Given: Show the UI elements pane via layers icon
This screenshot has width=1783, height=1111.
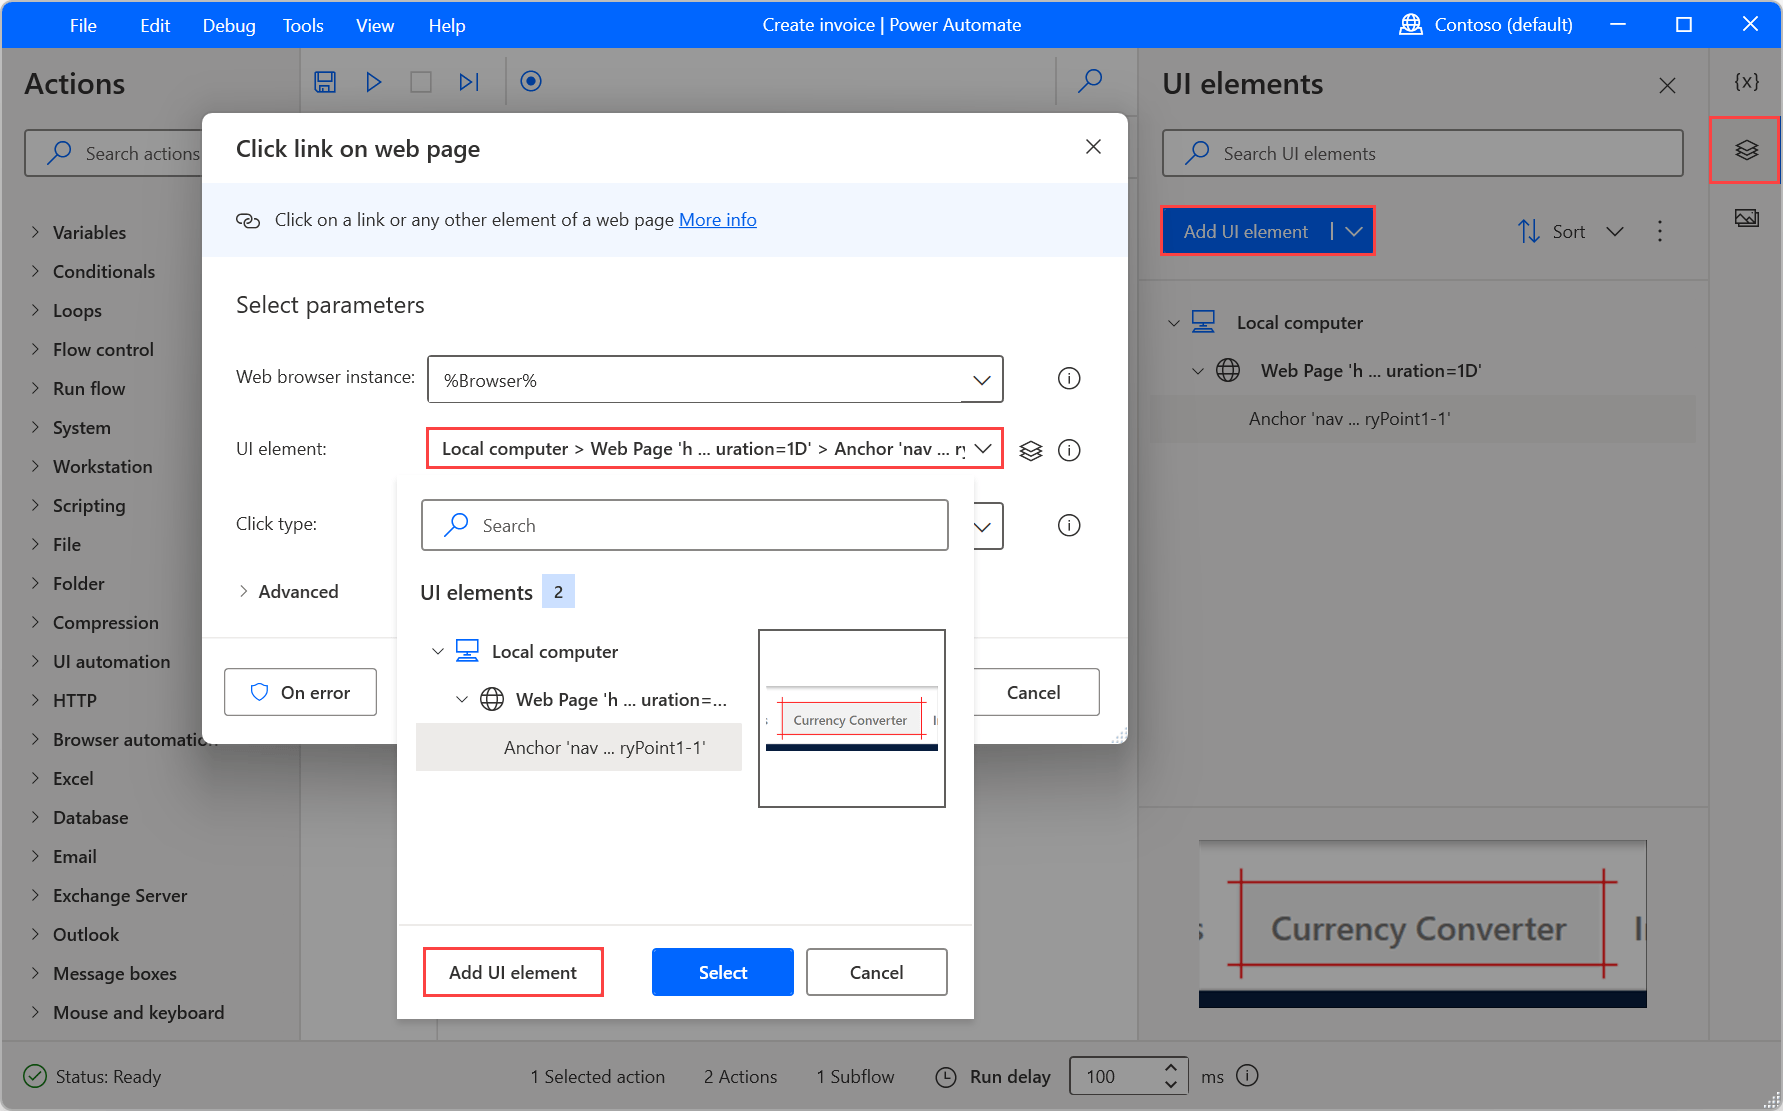Looking at the screenshot, I should [x=1746, y=150].
